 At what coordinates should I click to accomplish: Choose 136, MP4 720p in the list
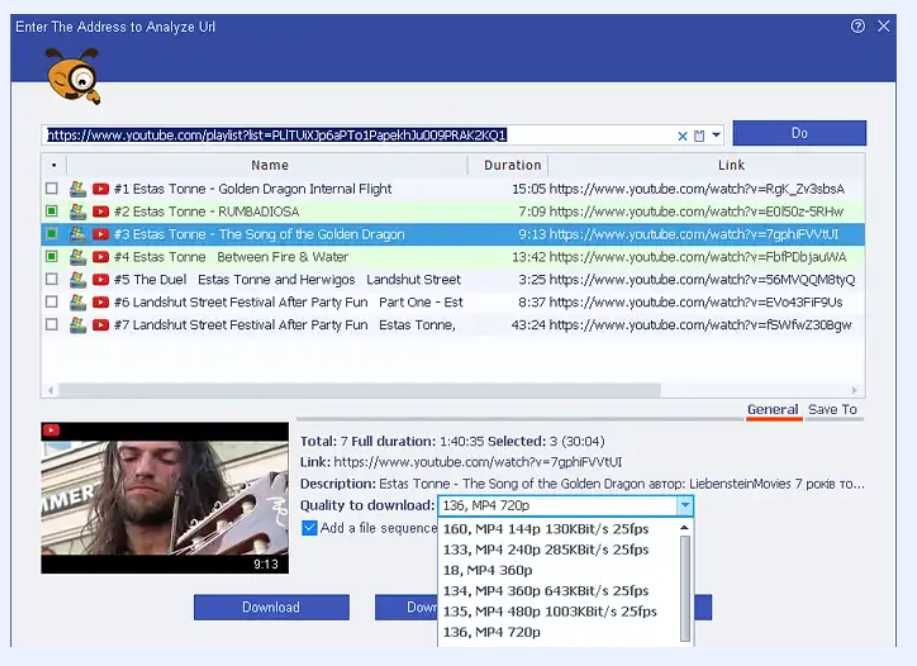click(492, 632)
